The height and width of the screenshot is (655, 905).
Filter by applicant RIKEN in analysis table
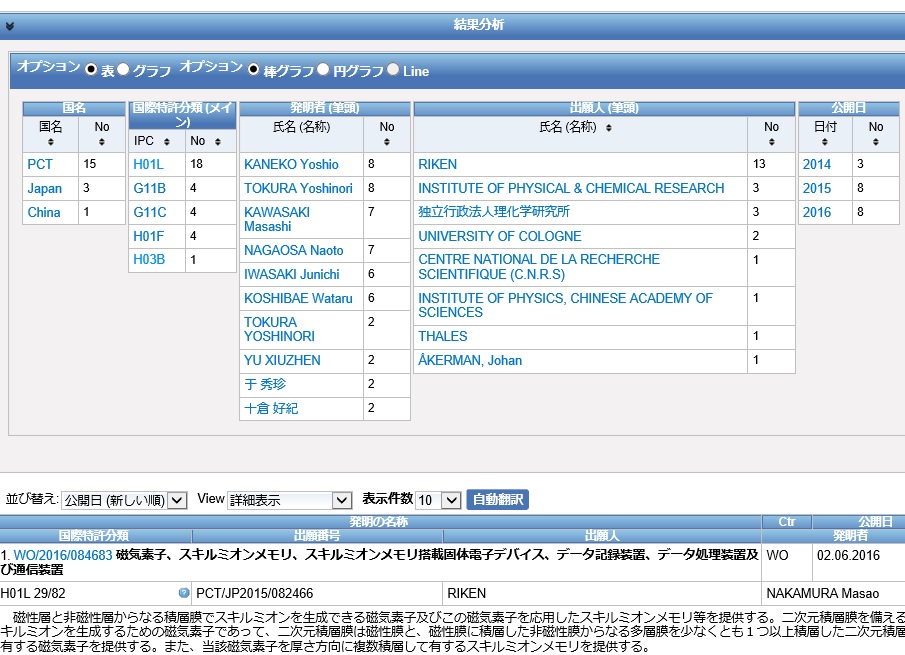[437, 164]
